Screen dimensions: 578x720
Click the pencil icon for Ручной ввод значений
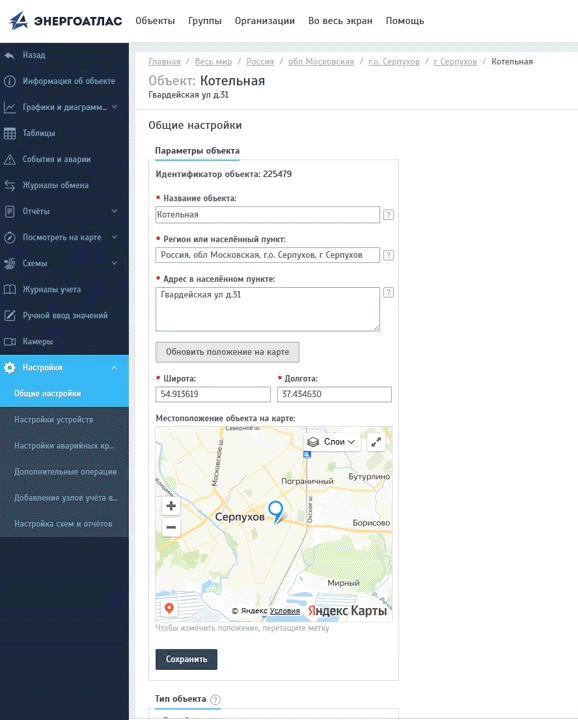(x=9, y=315)
